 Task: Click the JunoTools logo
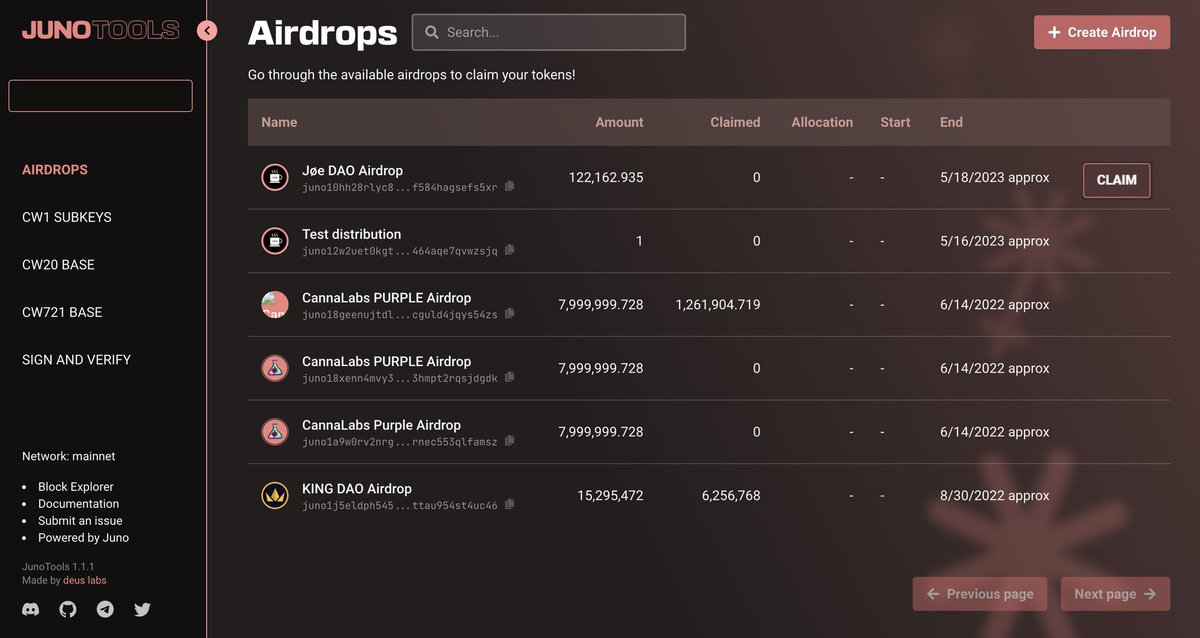point(100,31)
